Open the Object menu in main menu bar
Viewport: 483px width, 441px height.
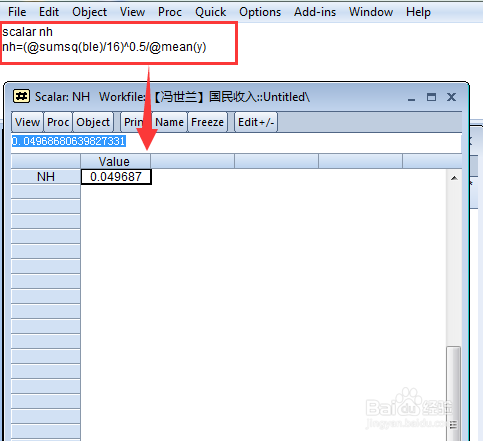point(89,12)
